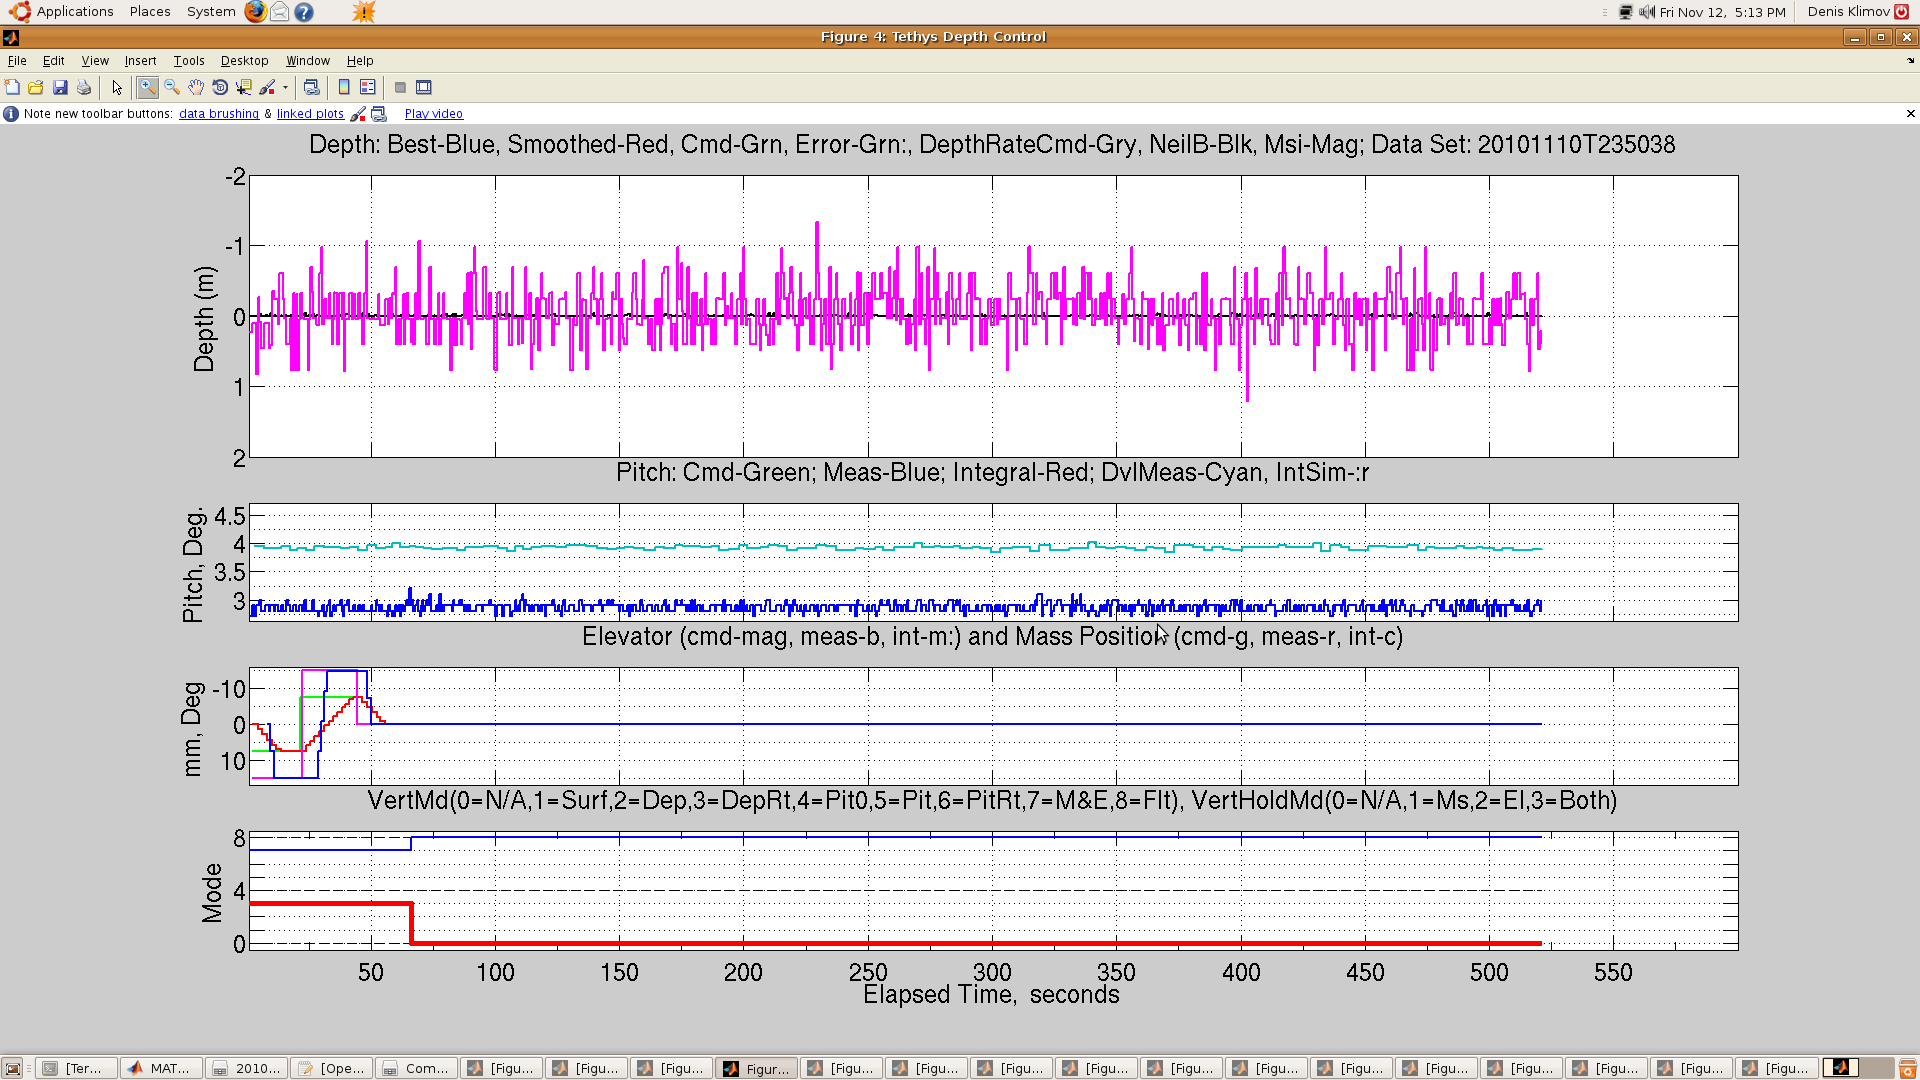Open the View menu

point(95,61)
